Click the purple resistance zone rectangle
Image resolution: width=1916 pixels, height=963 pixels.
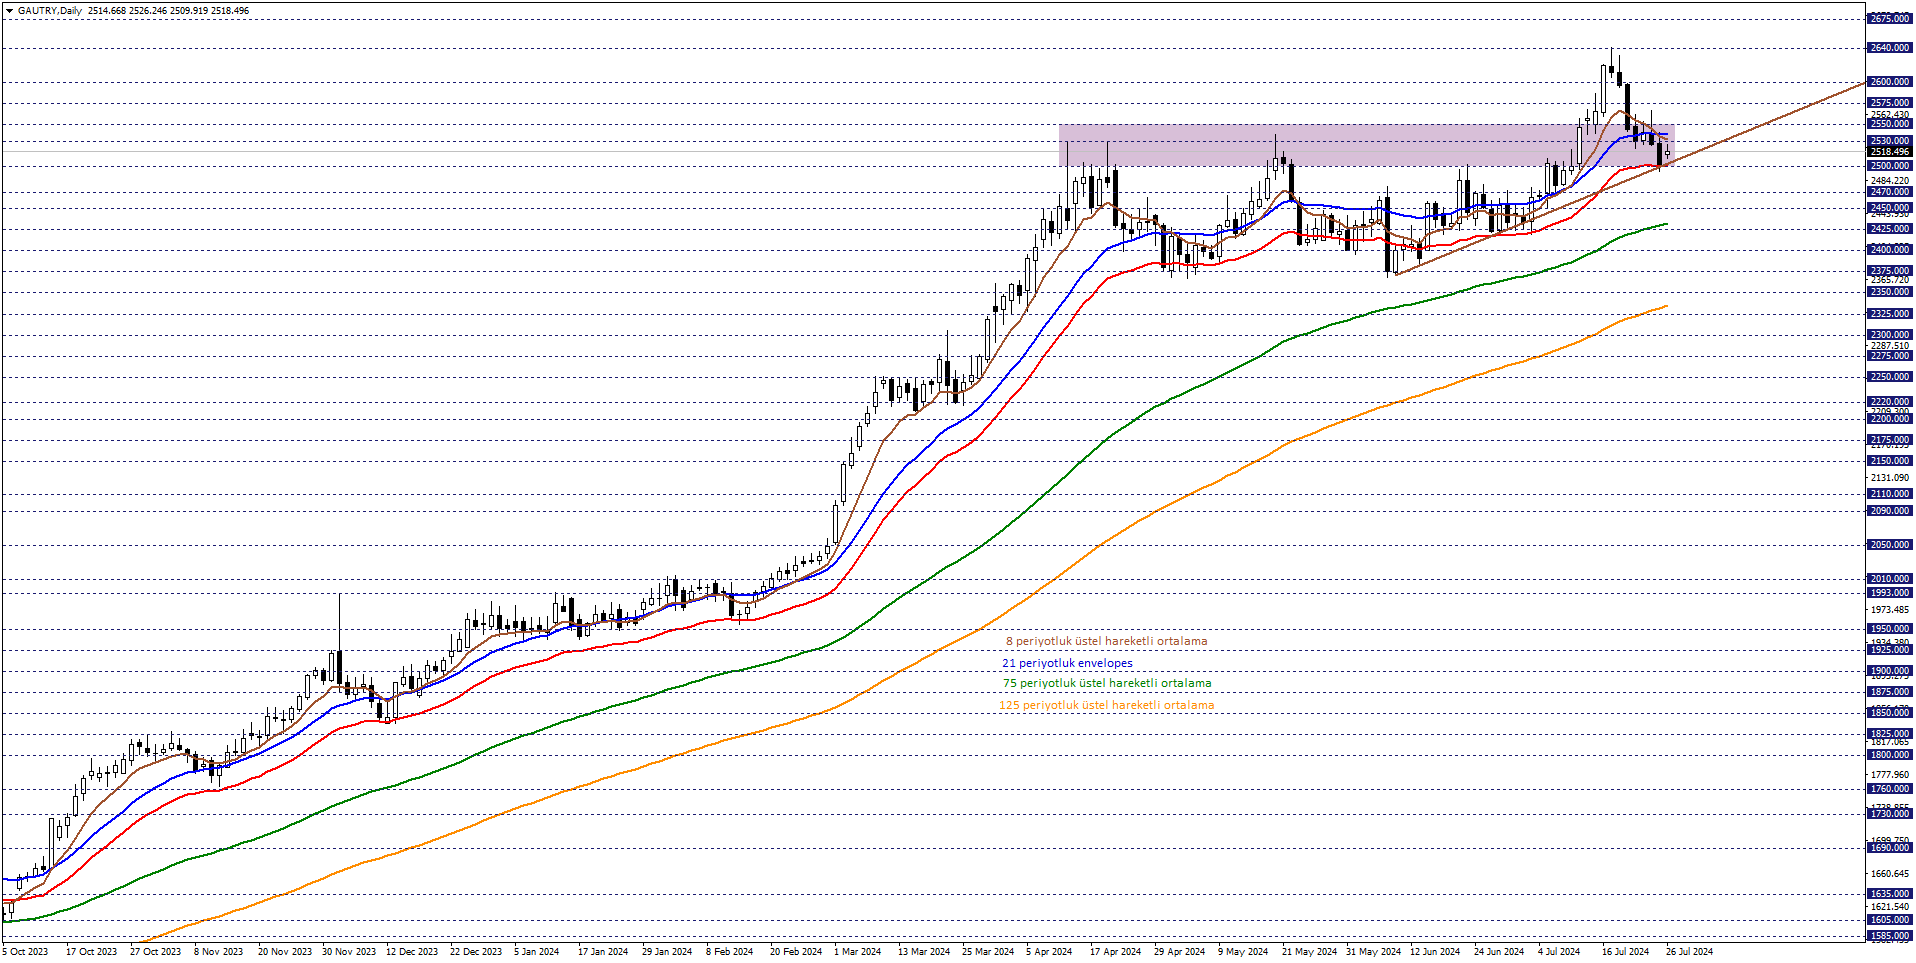[1366, 145]
